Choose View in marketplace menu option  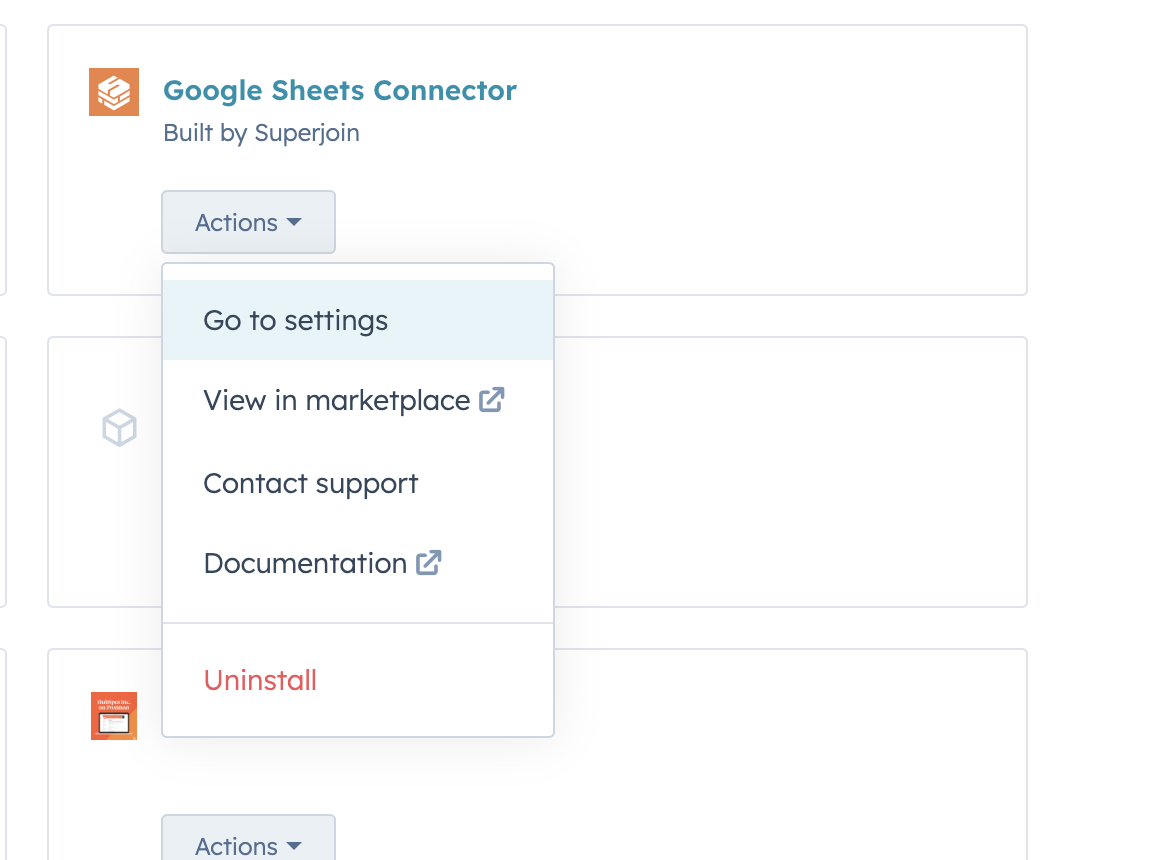pos(336,401)
